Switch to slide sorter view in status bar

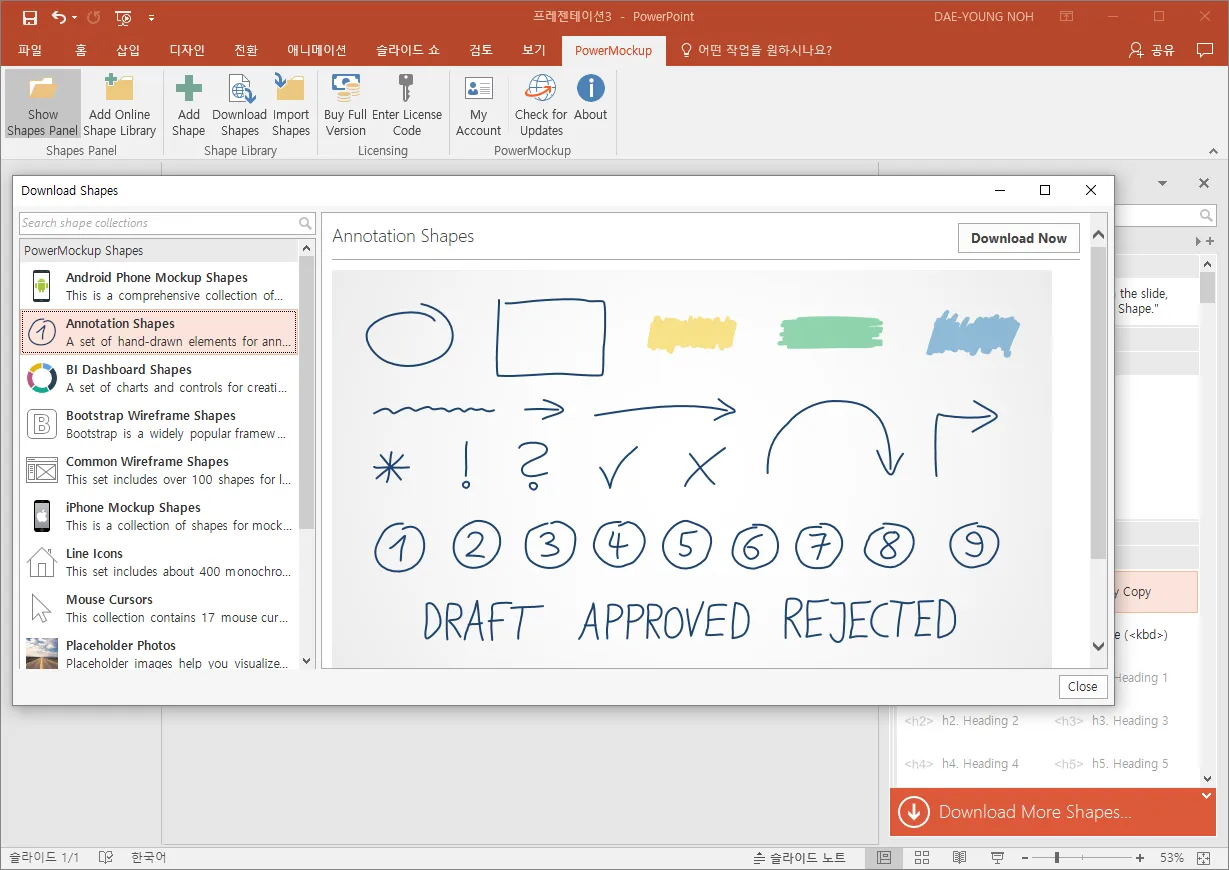click(x=922, y=858)
